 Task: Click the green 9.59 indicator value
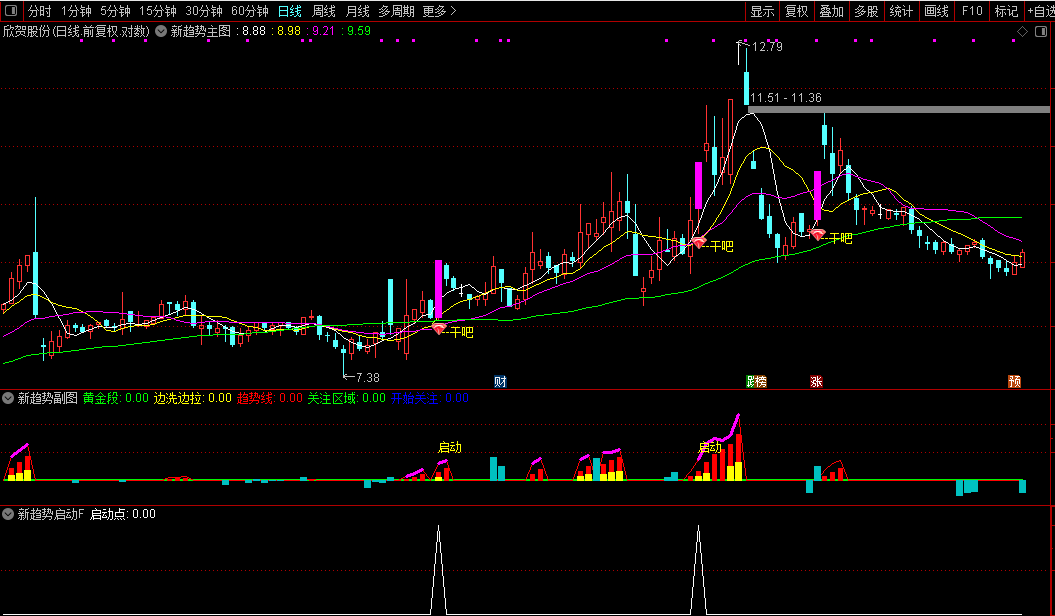[359, 31]
